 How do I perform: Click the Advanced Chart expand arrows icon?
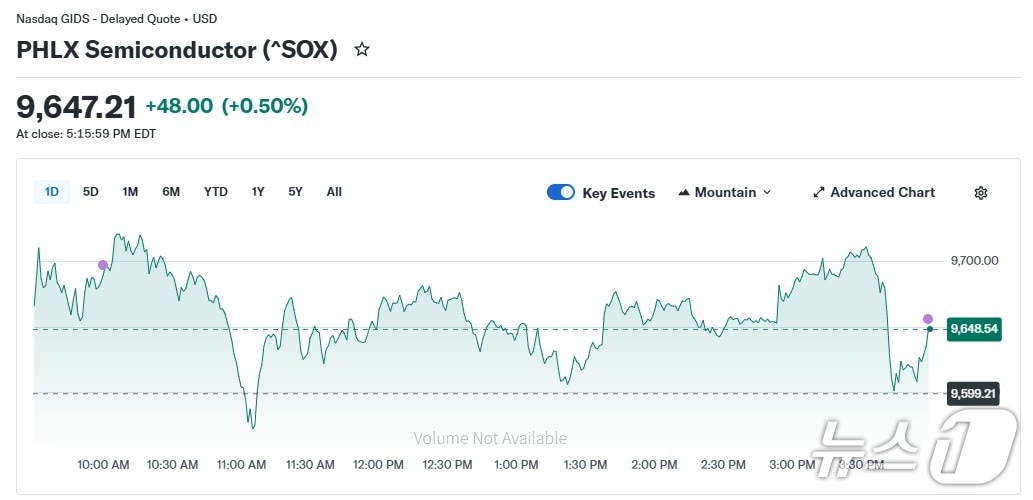tap(818, 192)
